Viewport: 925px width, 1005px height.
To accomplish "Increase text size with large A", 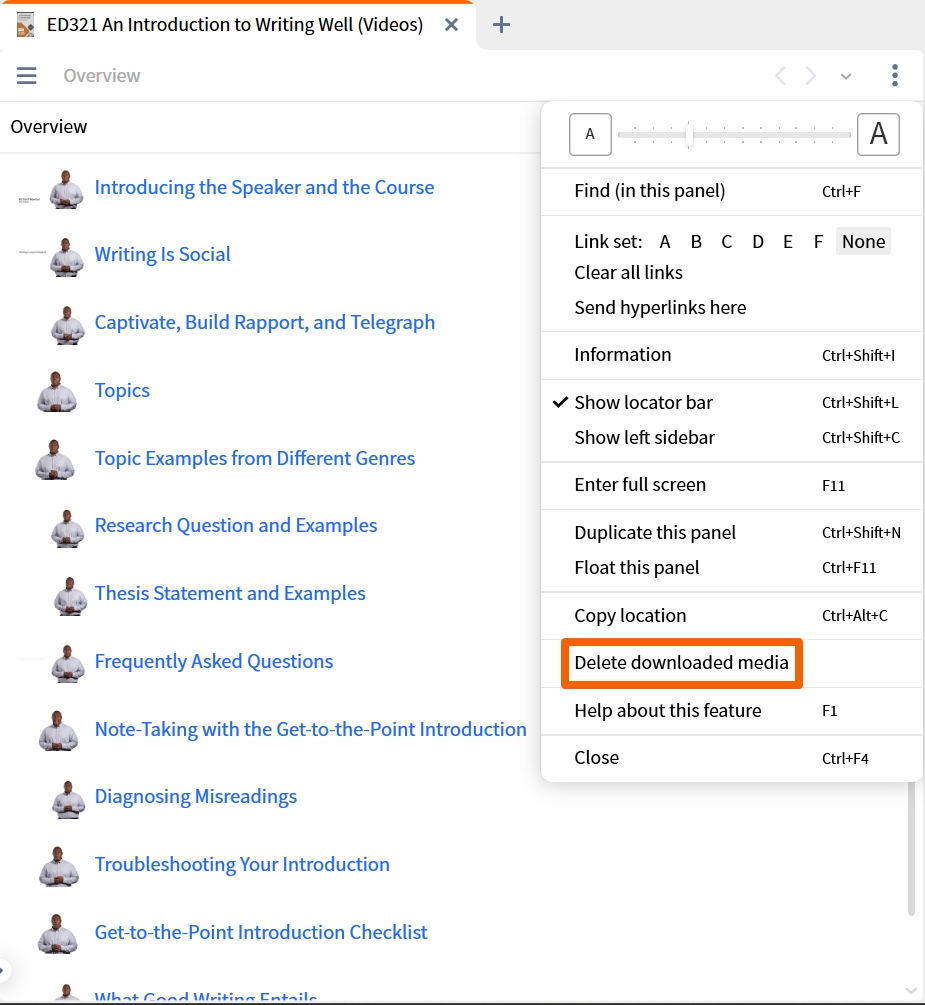I will coord(878,134).
